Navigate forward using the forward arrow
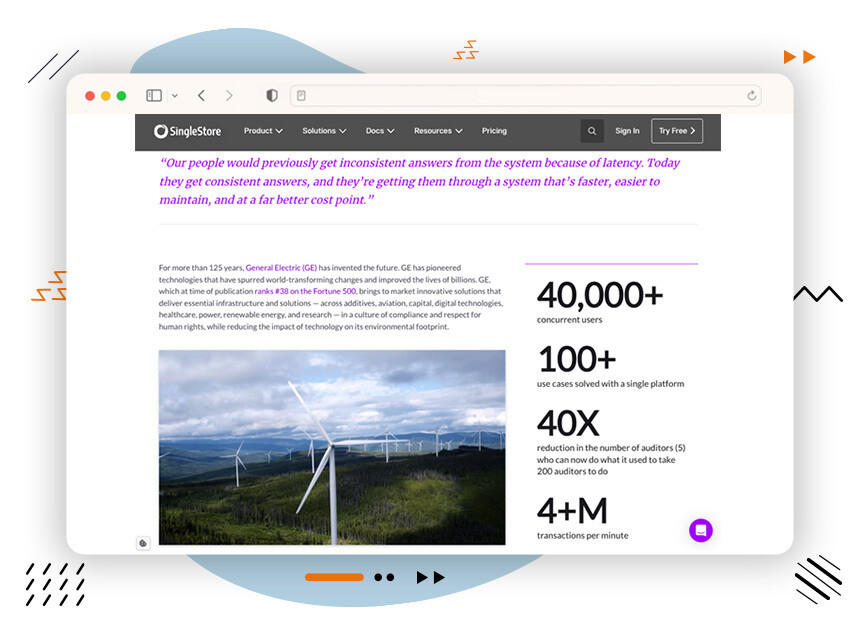This screenshot has height=628, width=860. coord(229,95)
